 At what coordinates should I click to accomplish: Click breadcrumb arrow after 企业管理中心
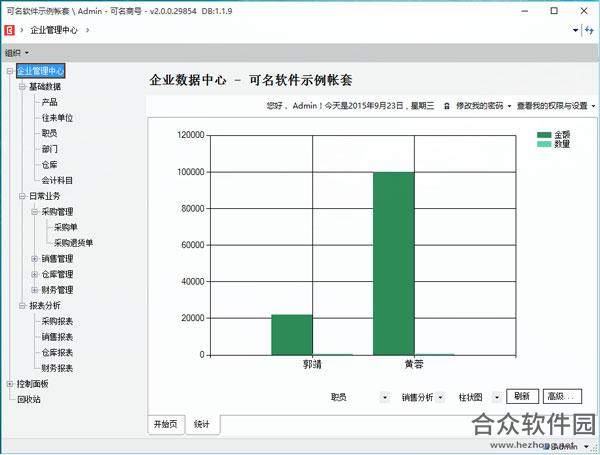(88, 30)
